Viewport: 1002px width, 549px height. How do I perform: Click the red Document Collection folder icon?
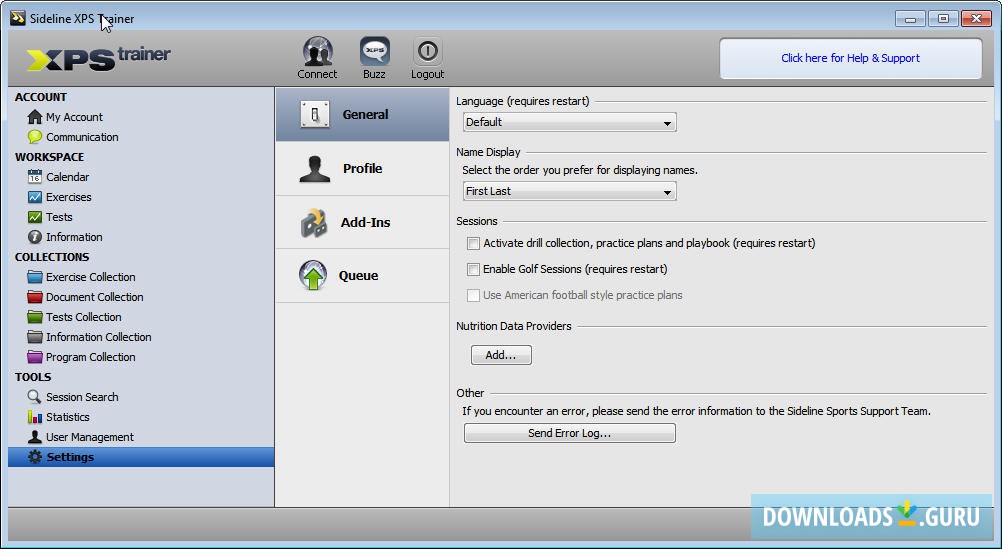(x=35, y=297)
